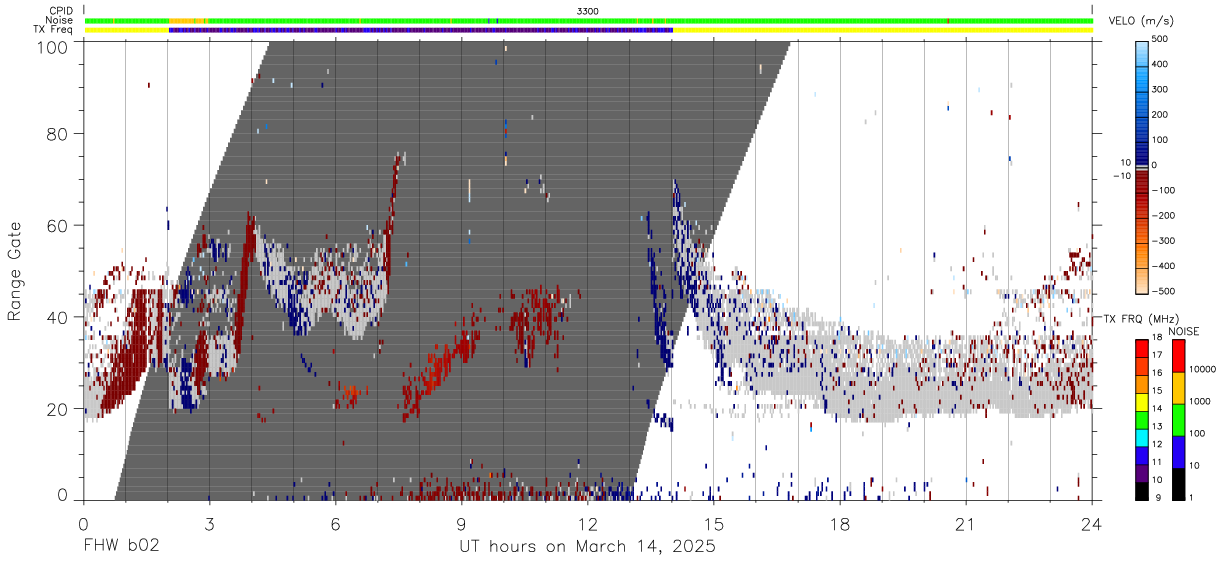Click the CPID value 3300
The height and width of the screenshot is (567, 1228).
tap(588, 11)
